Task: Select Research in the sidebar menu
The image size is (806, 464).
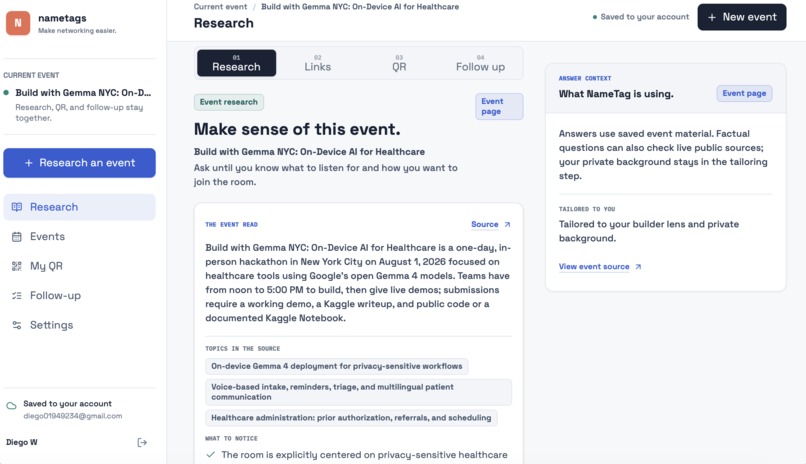Action: [79, 207]
